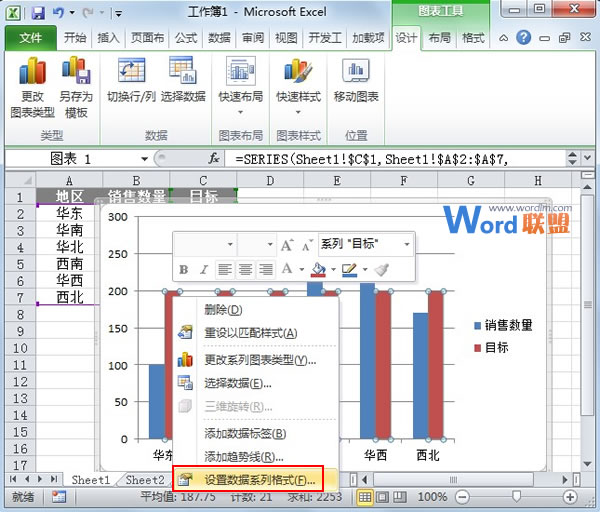Switch to Page Layout view
The image size is (600, 512).
[x=382, y=497]
